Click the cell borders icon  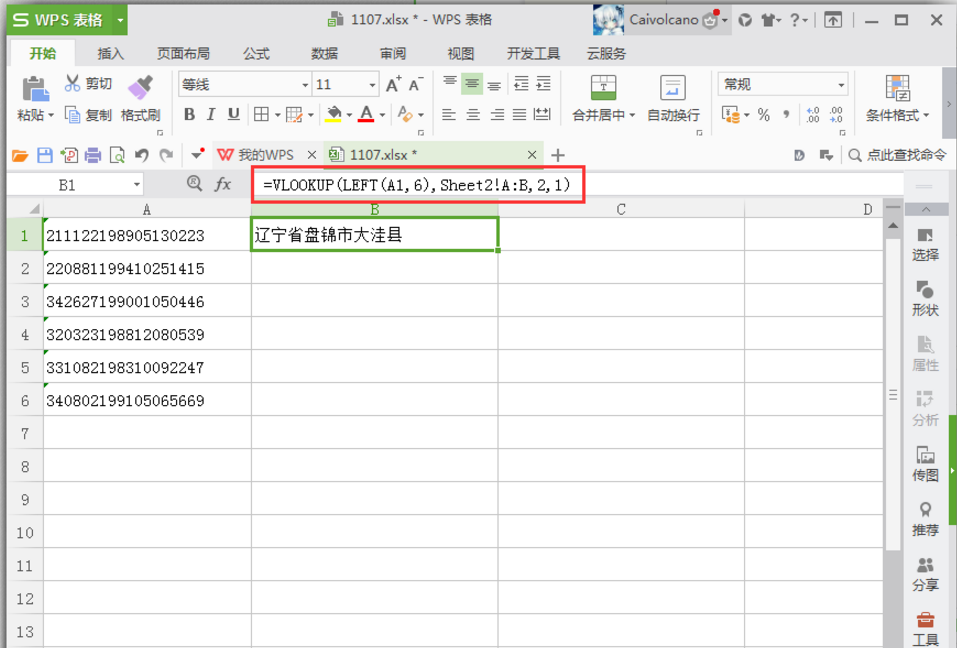click(x=261, y=114)
